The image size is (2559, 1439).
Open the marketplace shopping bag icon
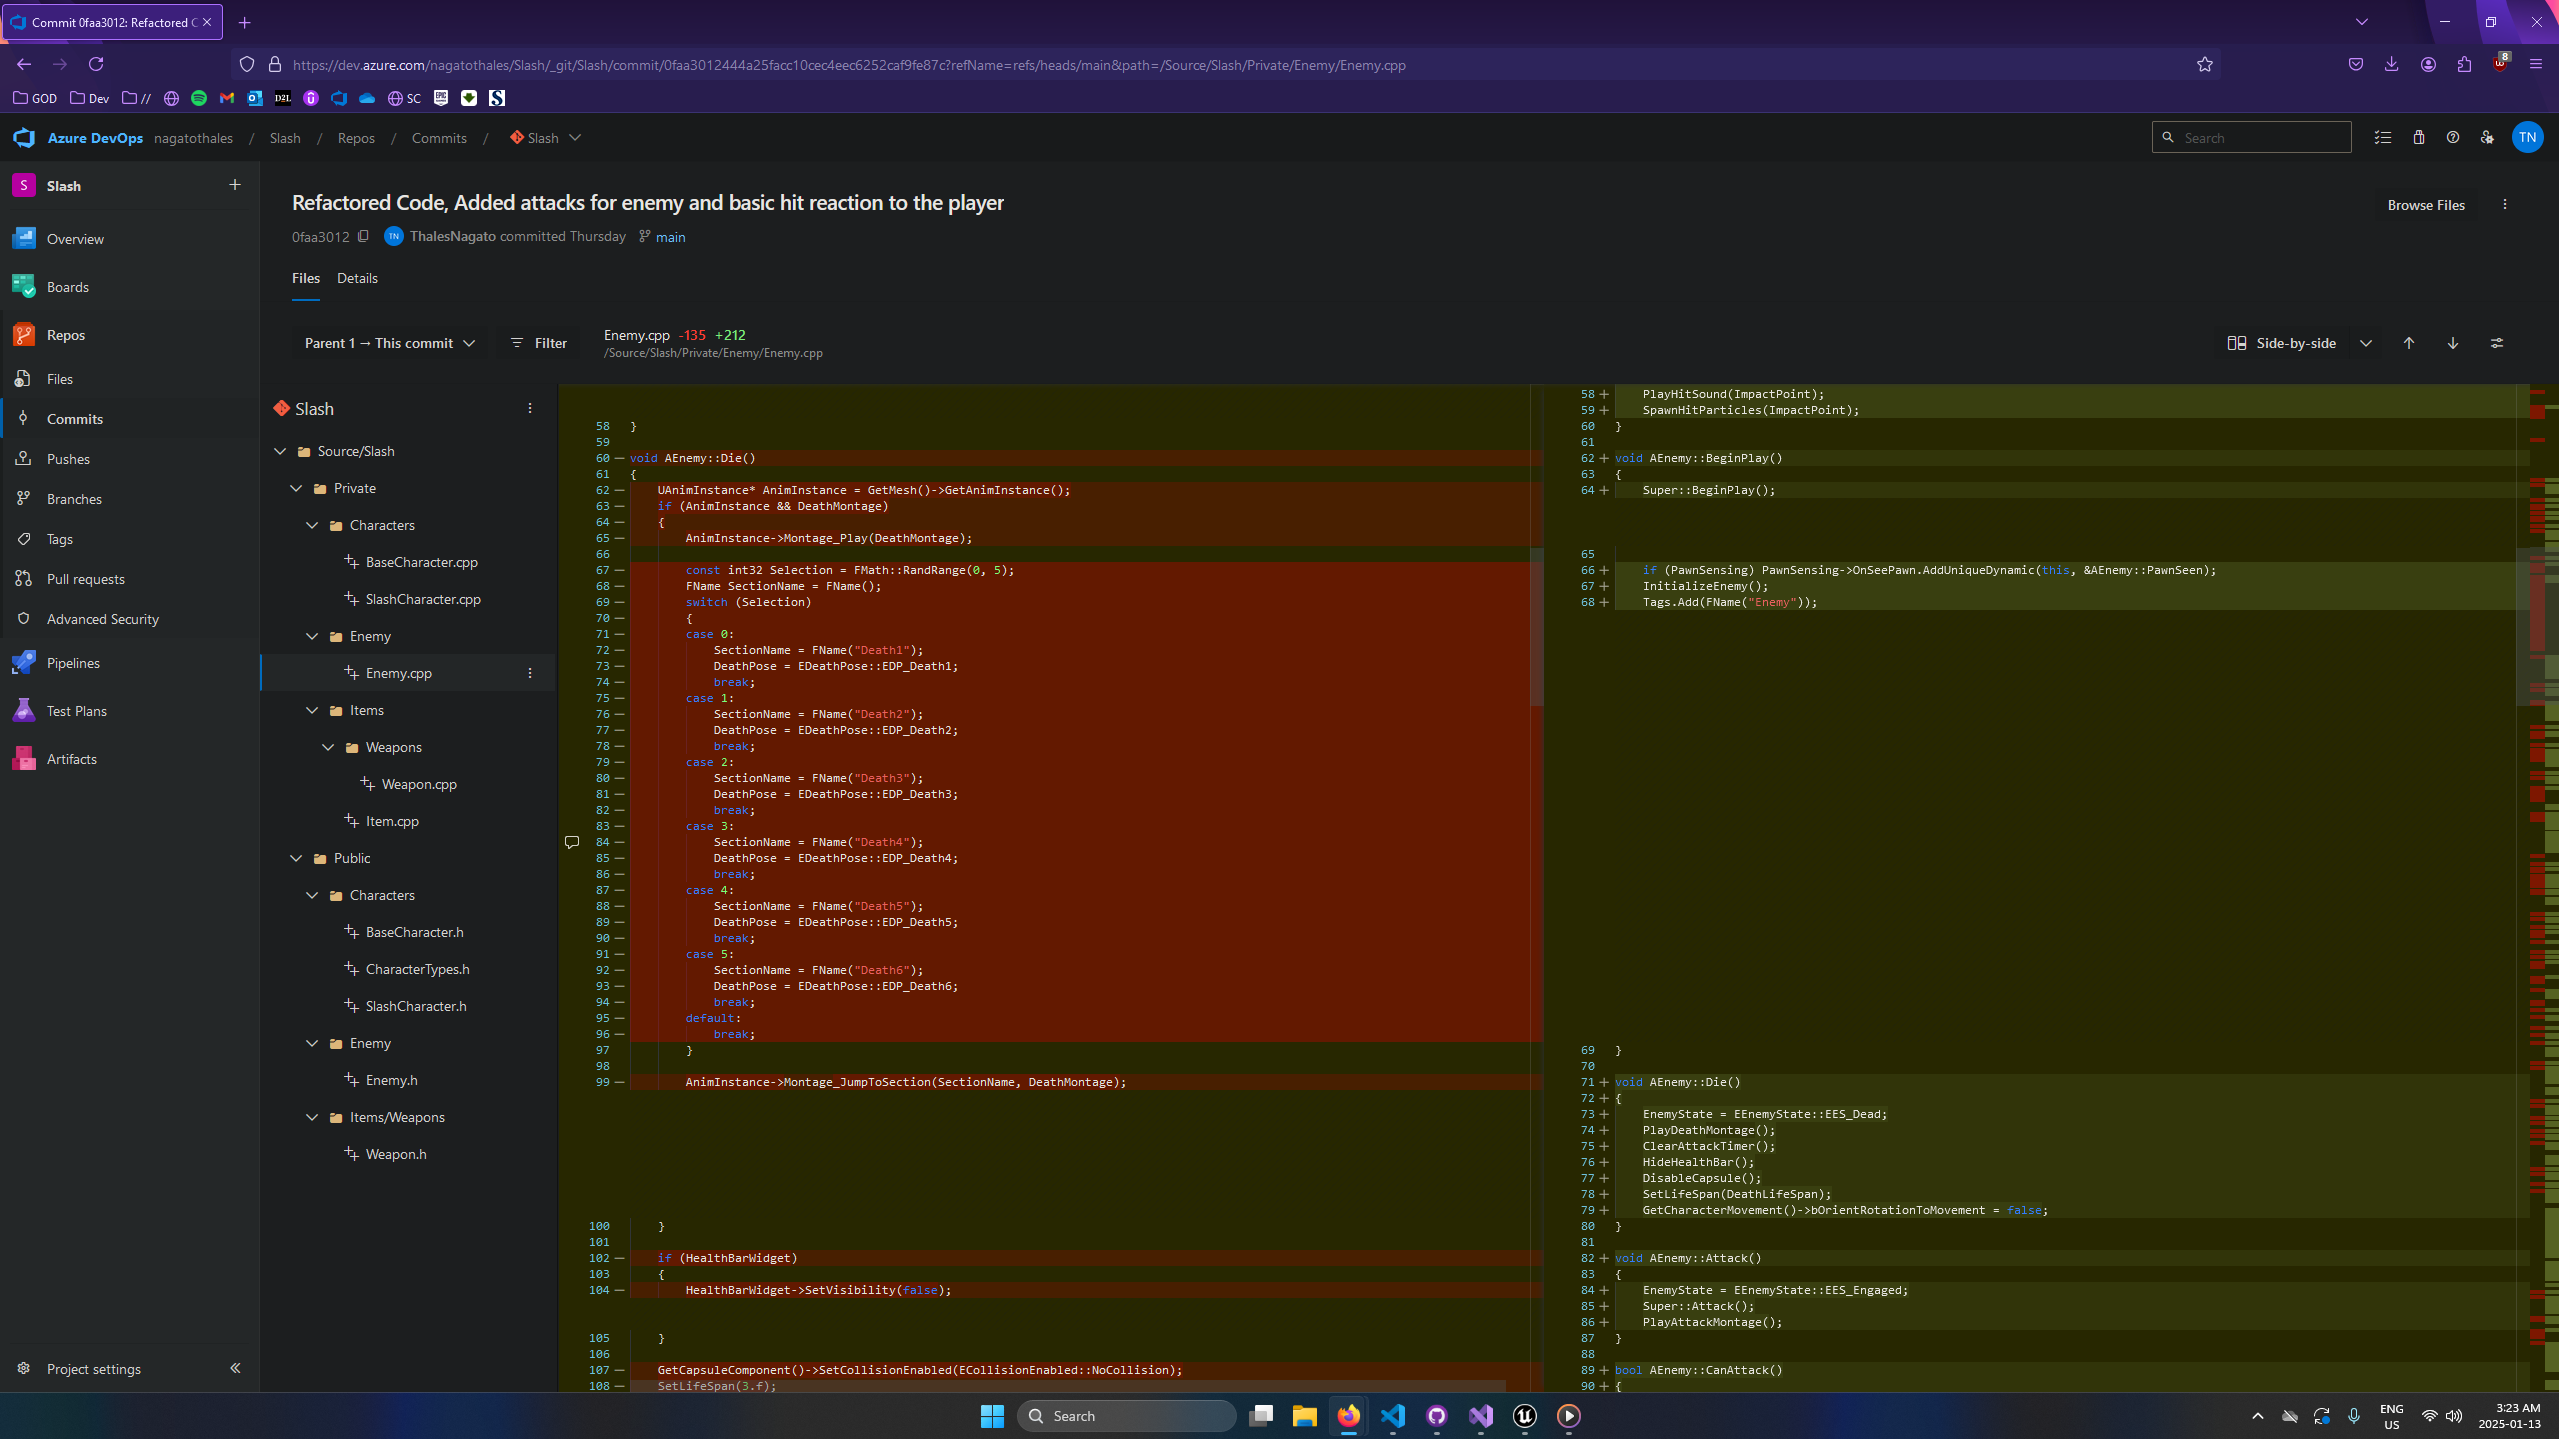point(2419,138)
